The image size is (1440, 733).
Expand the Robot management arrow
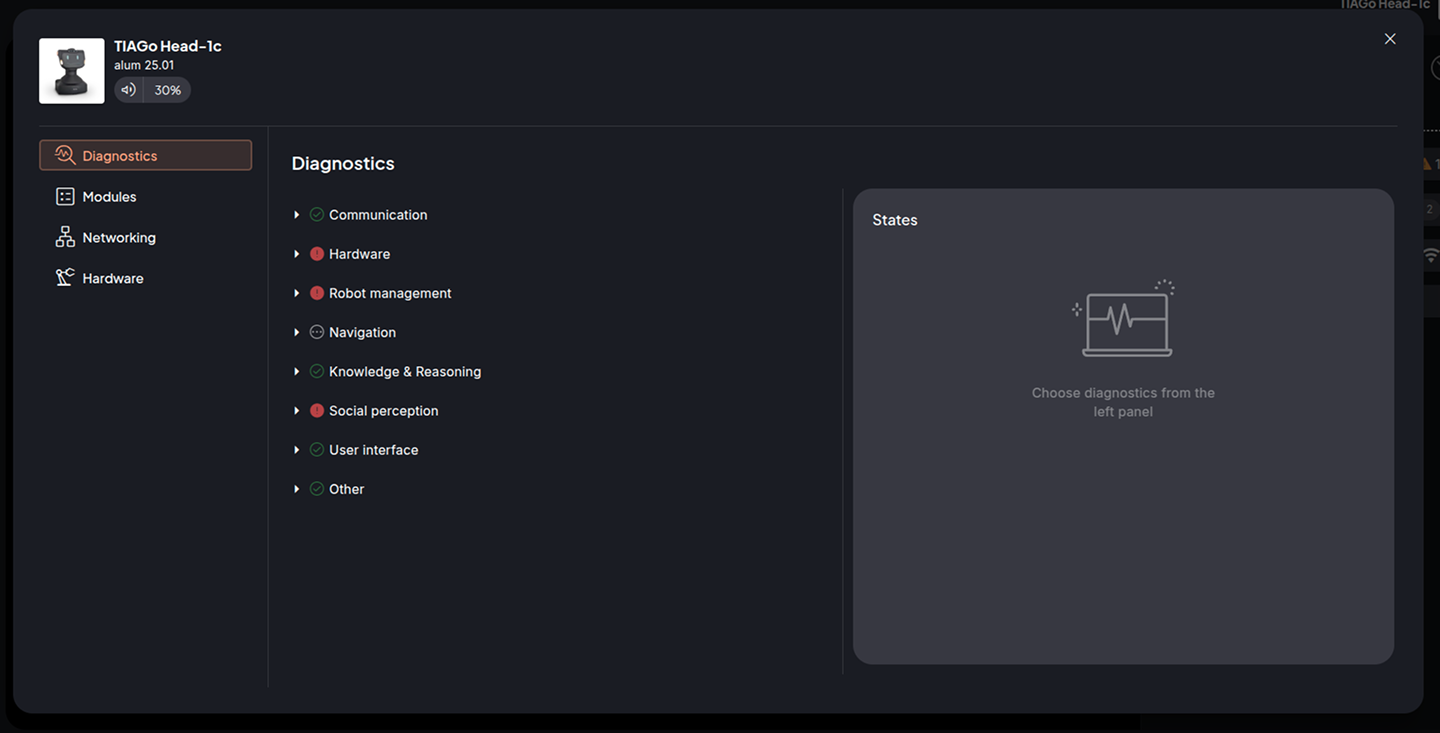click(x=297, y=293)
